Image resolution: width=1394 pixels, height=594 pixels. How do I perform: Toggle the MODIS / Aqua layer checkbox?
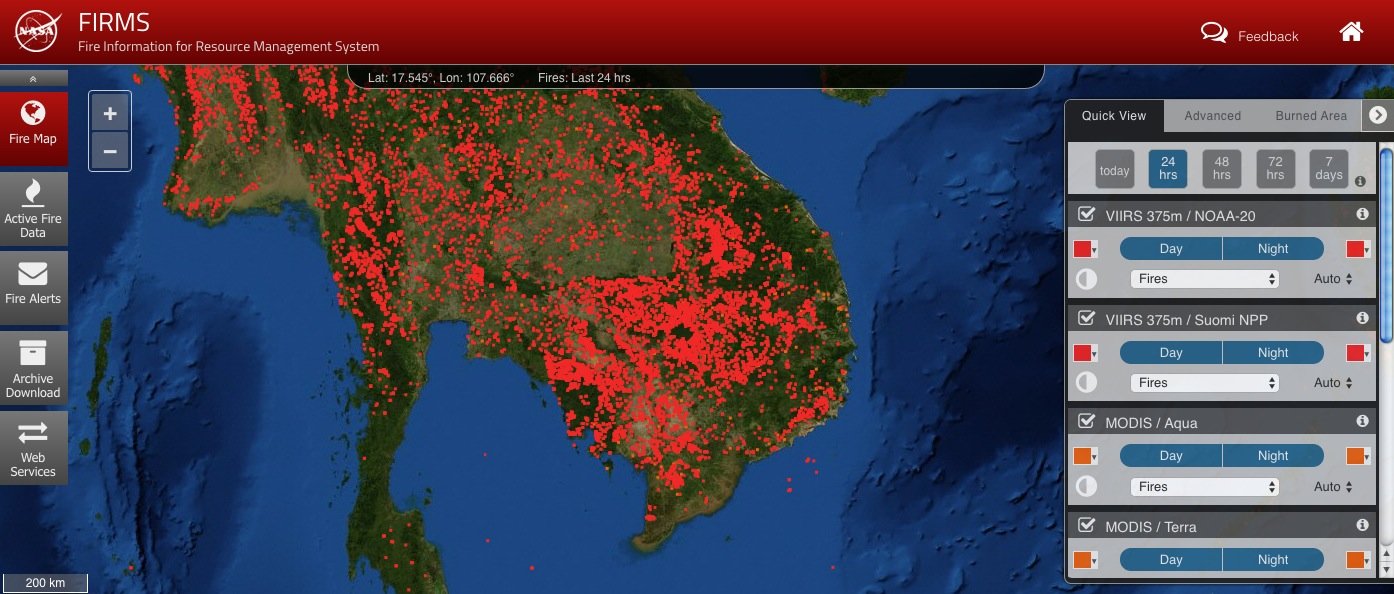click(x=1087, y=422)
